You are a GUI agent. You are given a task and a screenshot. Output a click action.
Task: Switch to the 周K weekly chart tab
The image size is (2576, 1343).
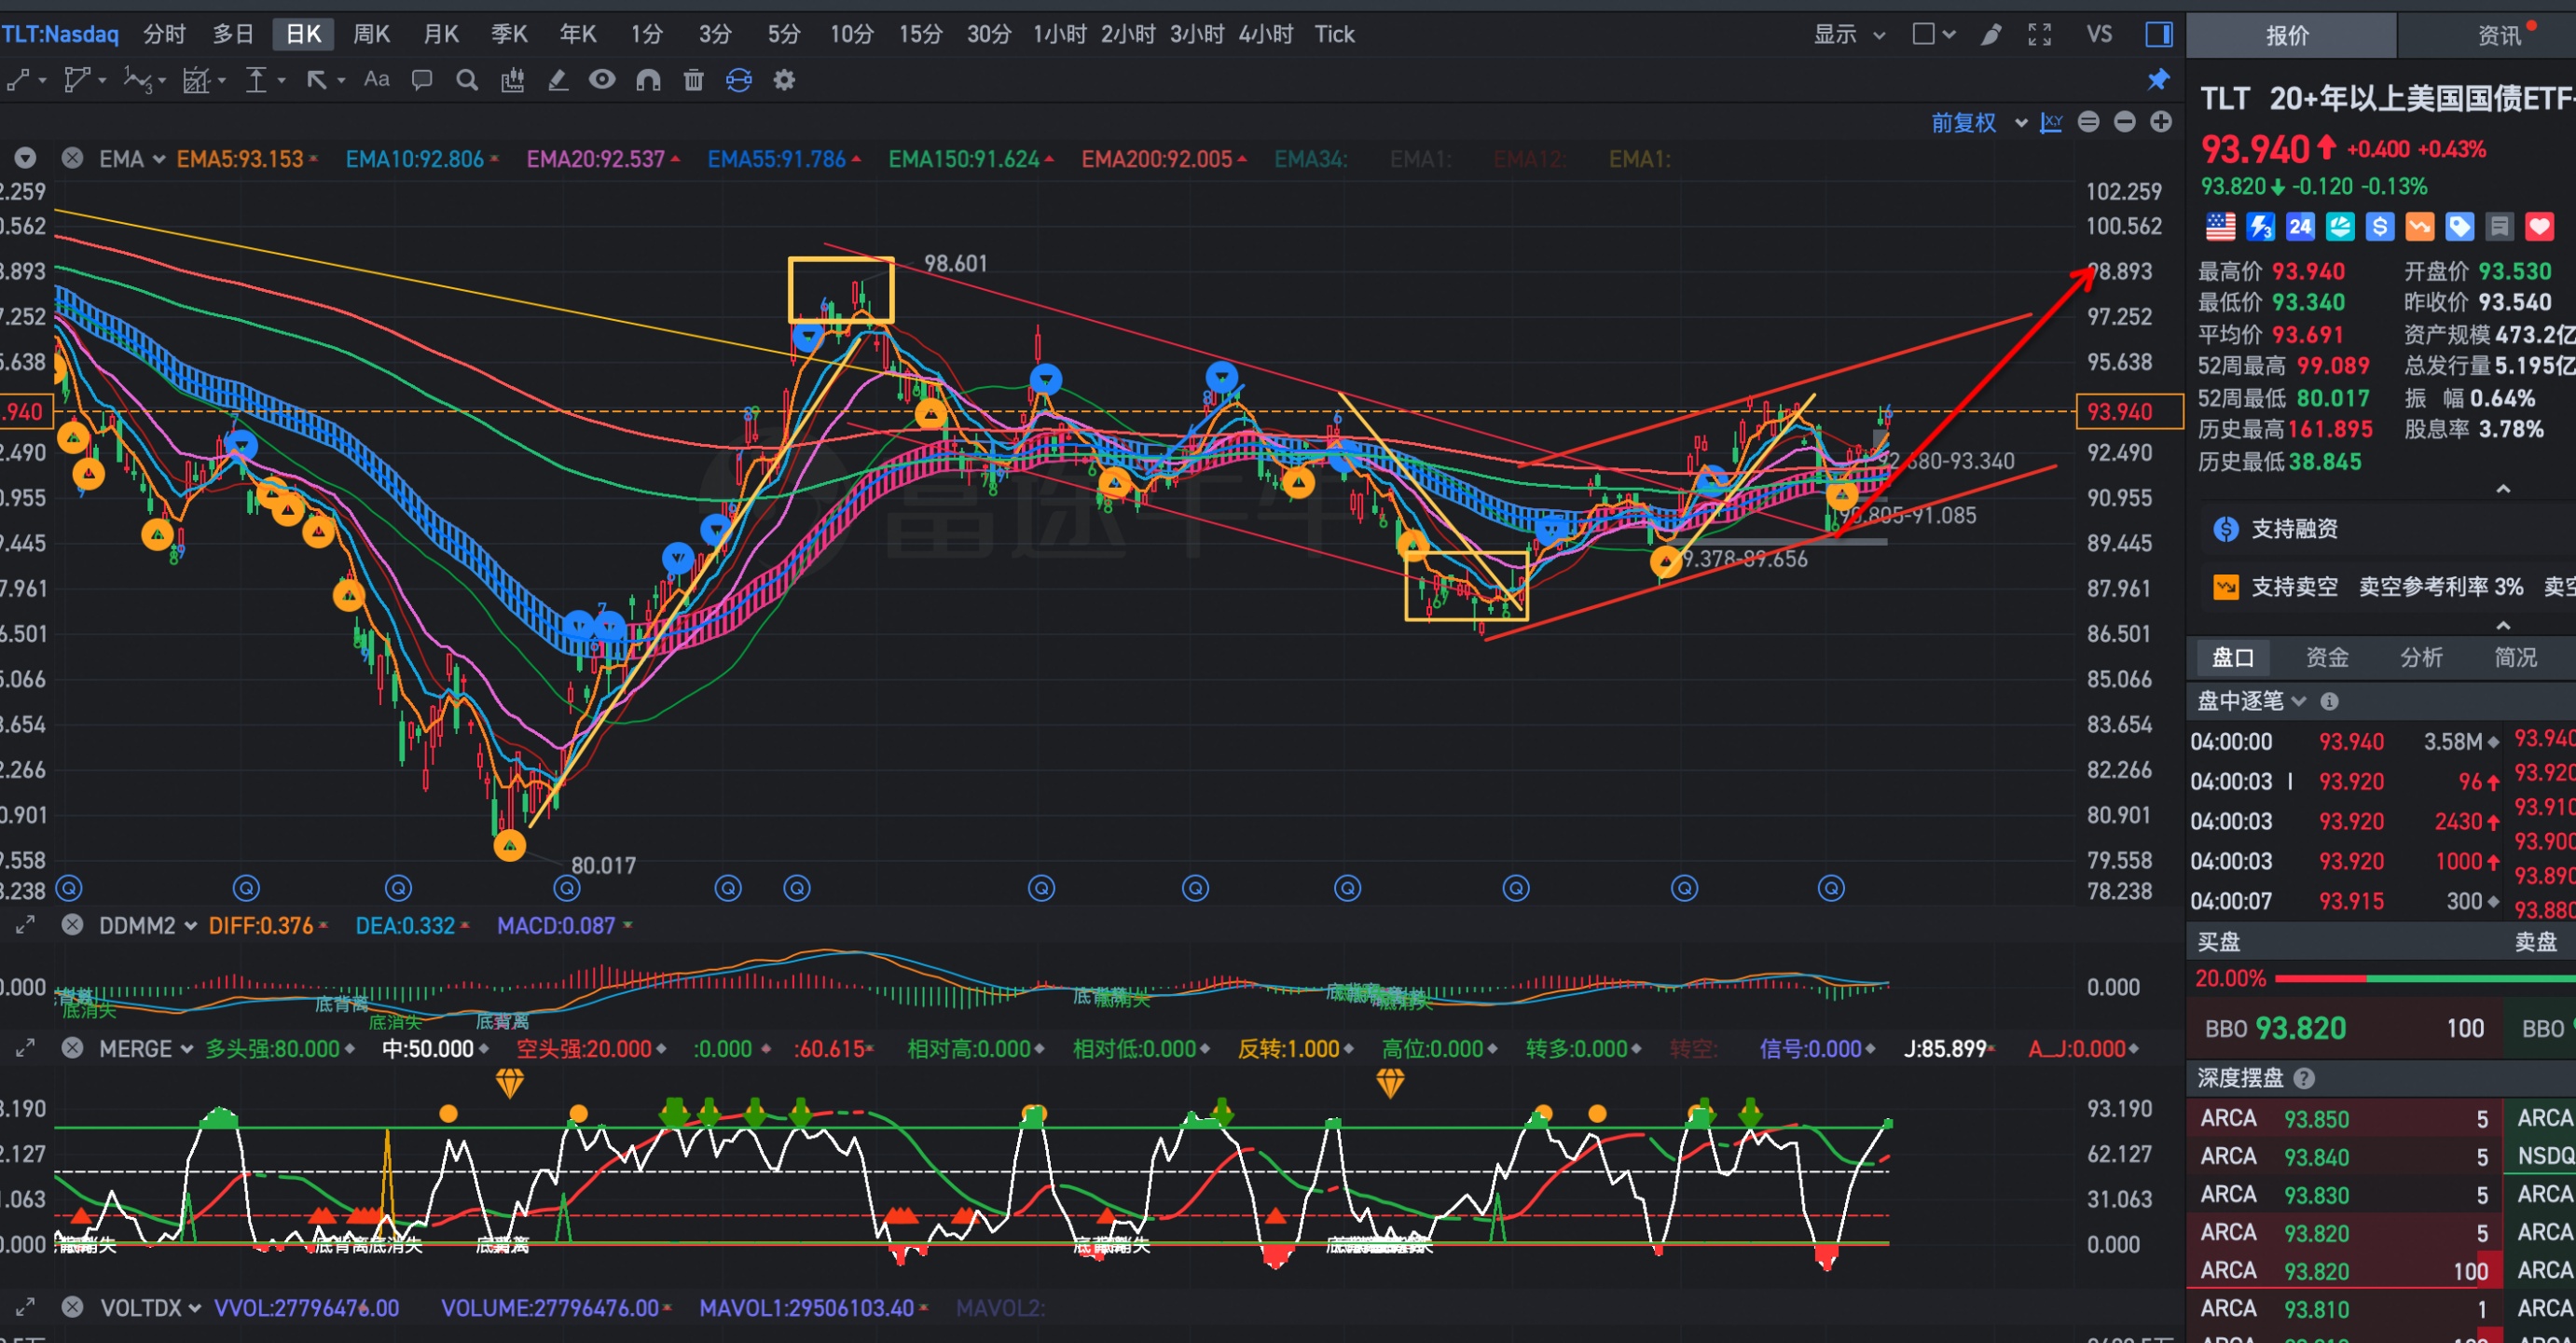pos(371,35)
